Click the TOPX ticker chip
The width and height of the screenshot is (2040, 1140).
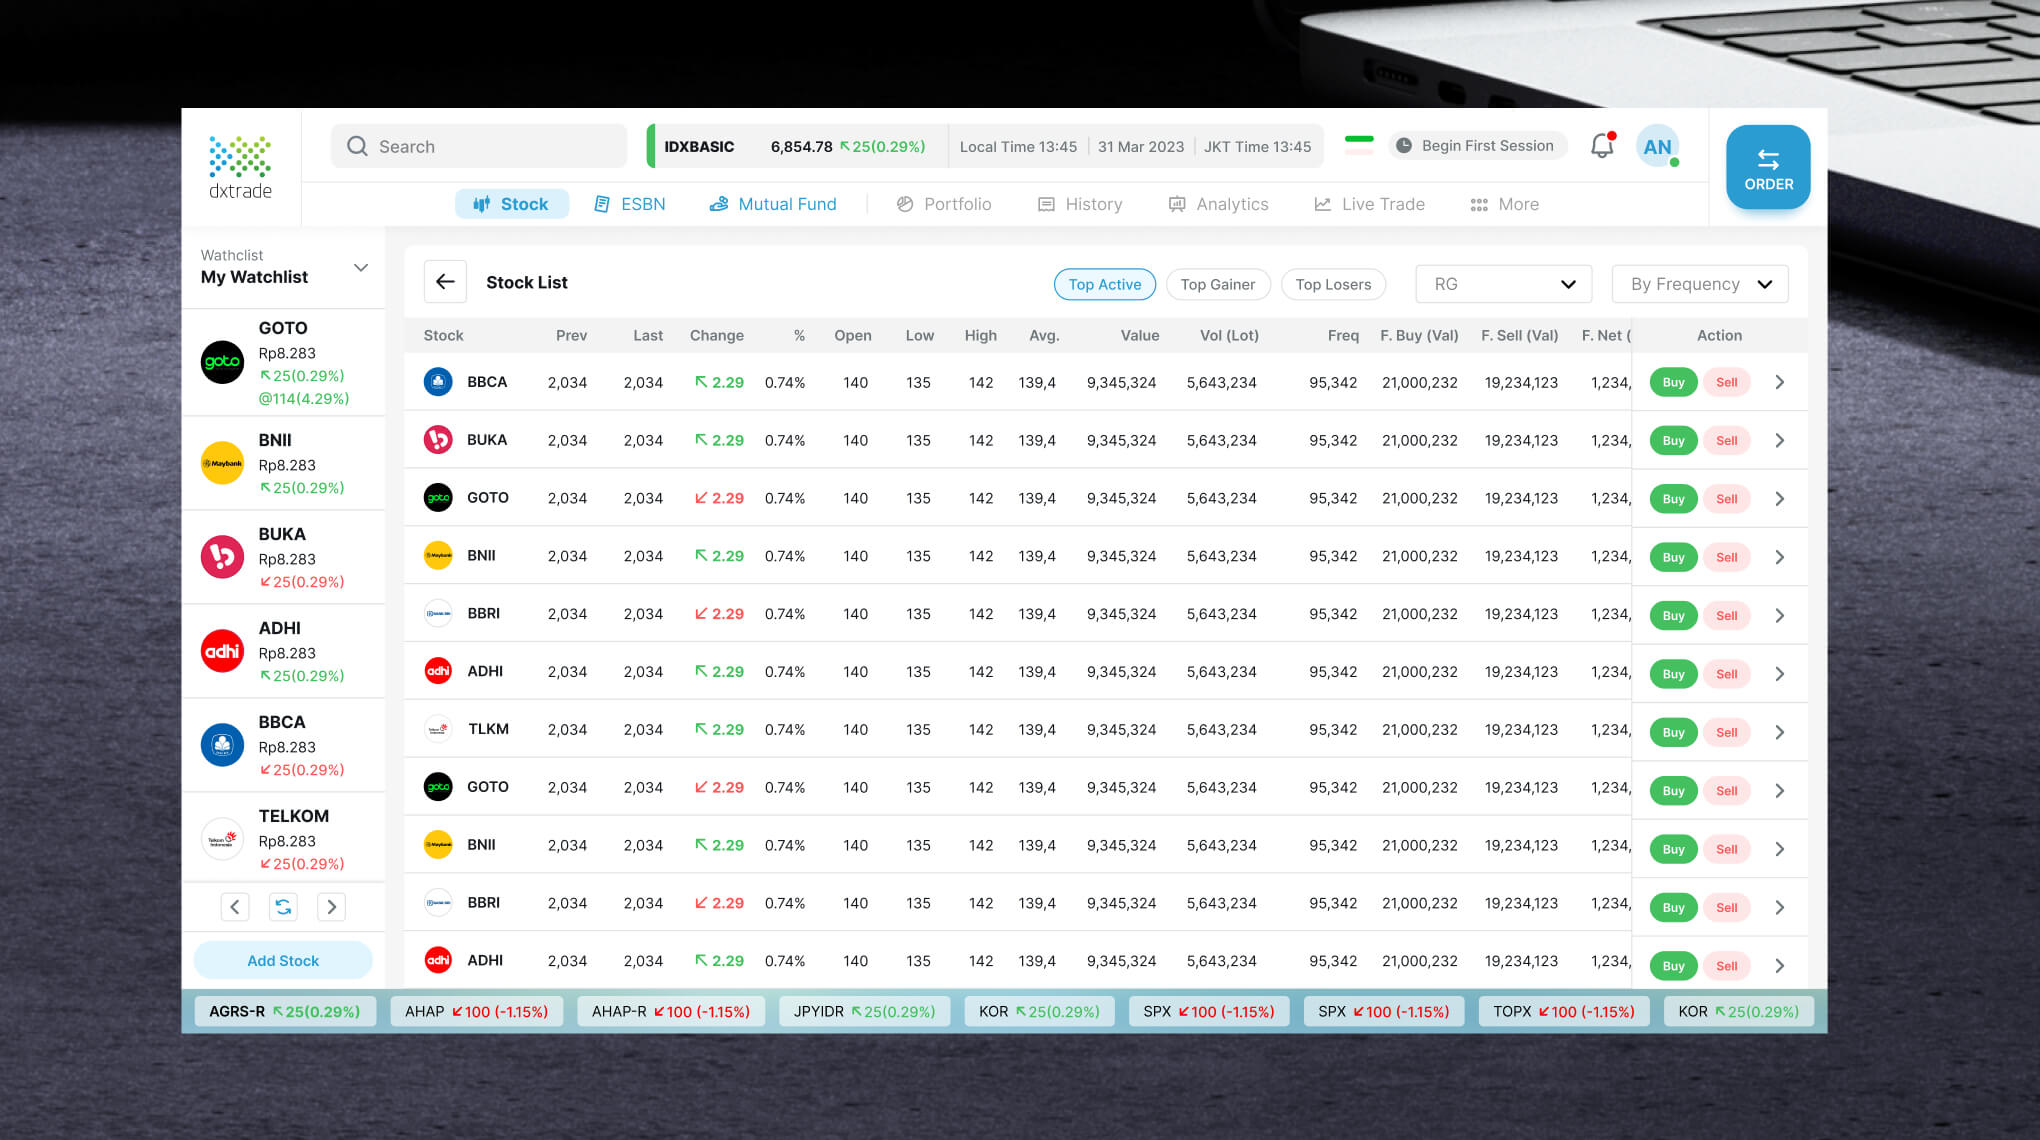(x=1564, y=1011)
